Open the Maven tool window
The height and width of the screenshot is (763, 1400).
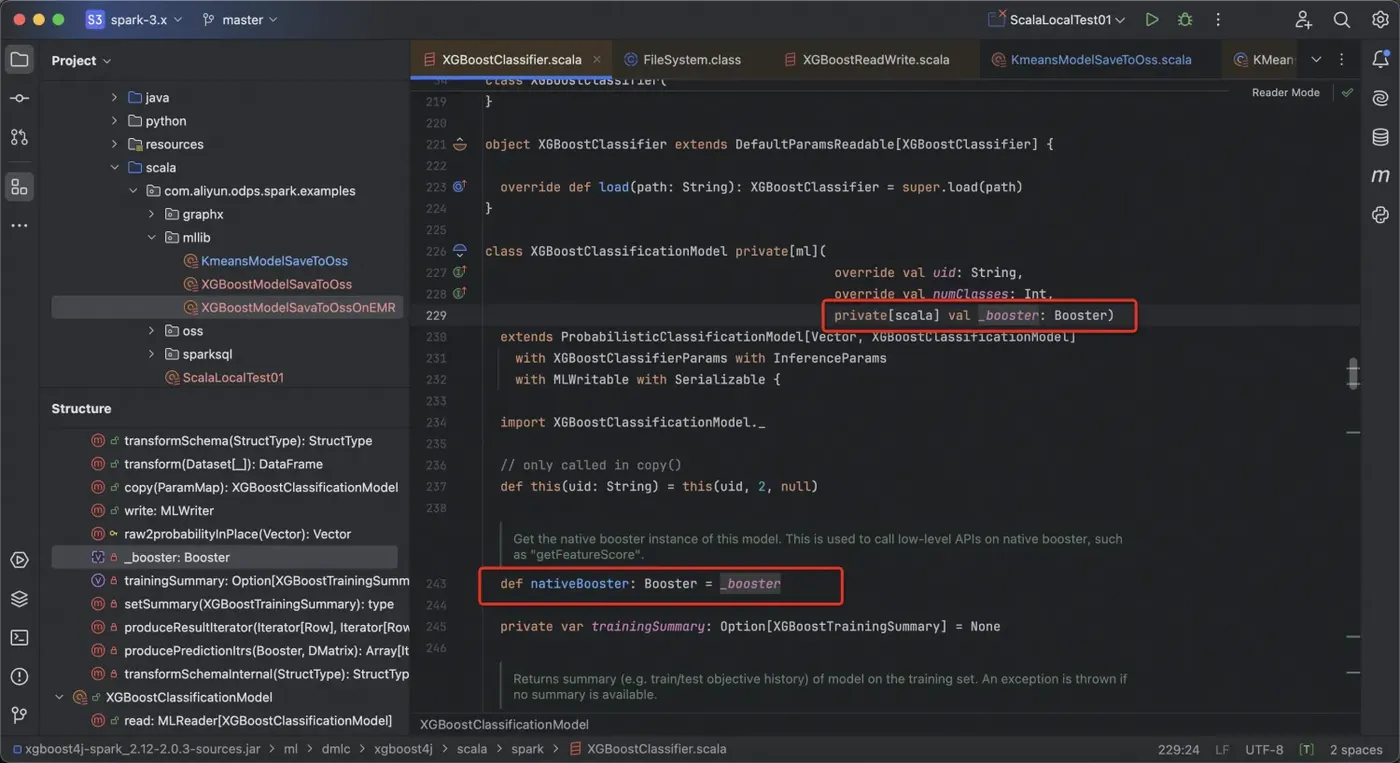[x=1381, y=176]
